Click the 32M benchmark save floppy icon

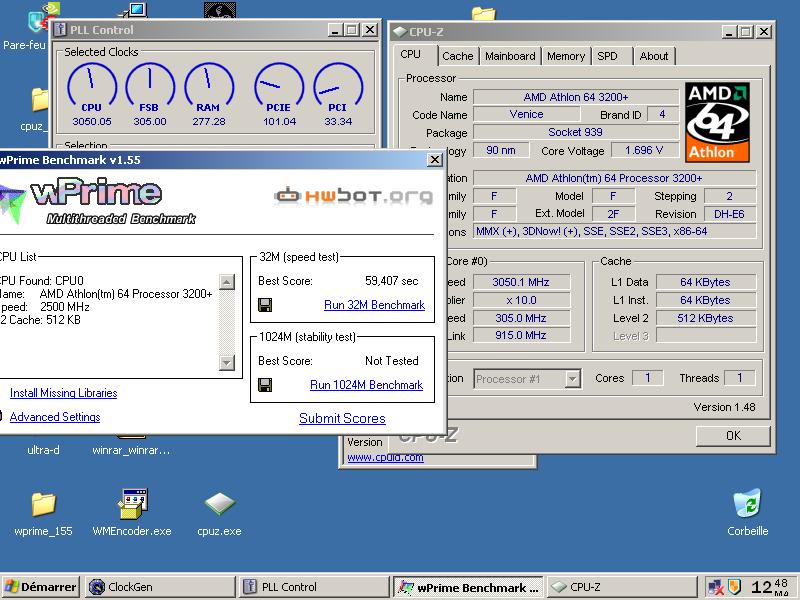click(265, 305)
